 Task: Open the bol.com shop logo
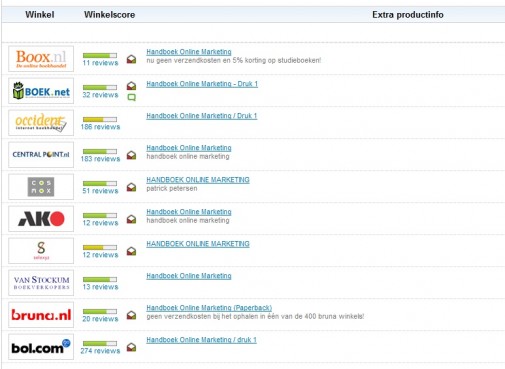coord(41,347)
